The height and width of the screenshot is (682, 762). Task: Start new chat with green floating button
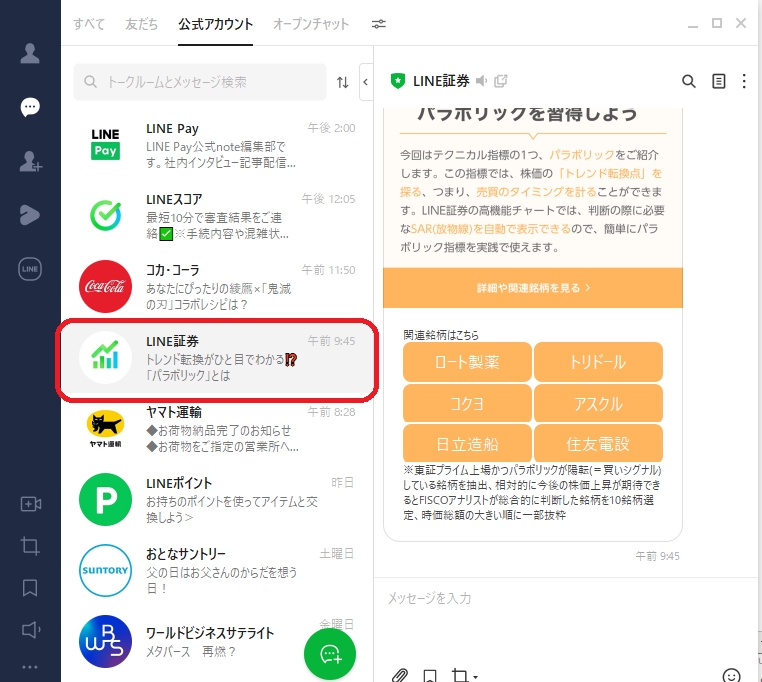click(330, 654)
